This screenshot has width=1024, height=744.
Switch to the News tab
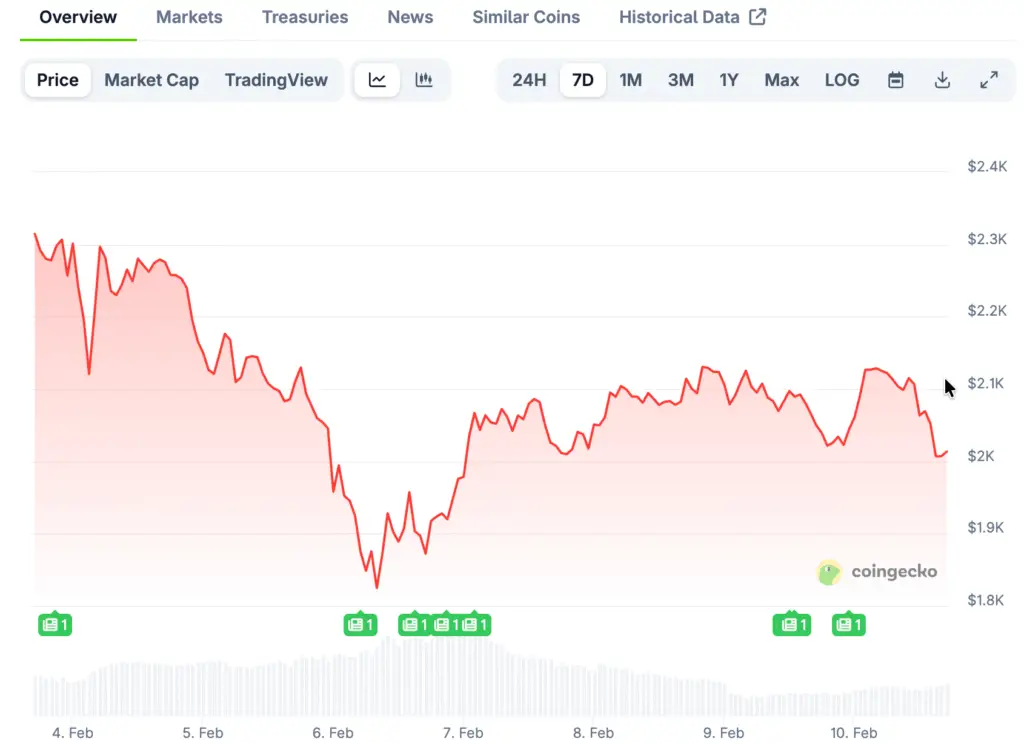pos(410,17)
